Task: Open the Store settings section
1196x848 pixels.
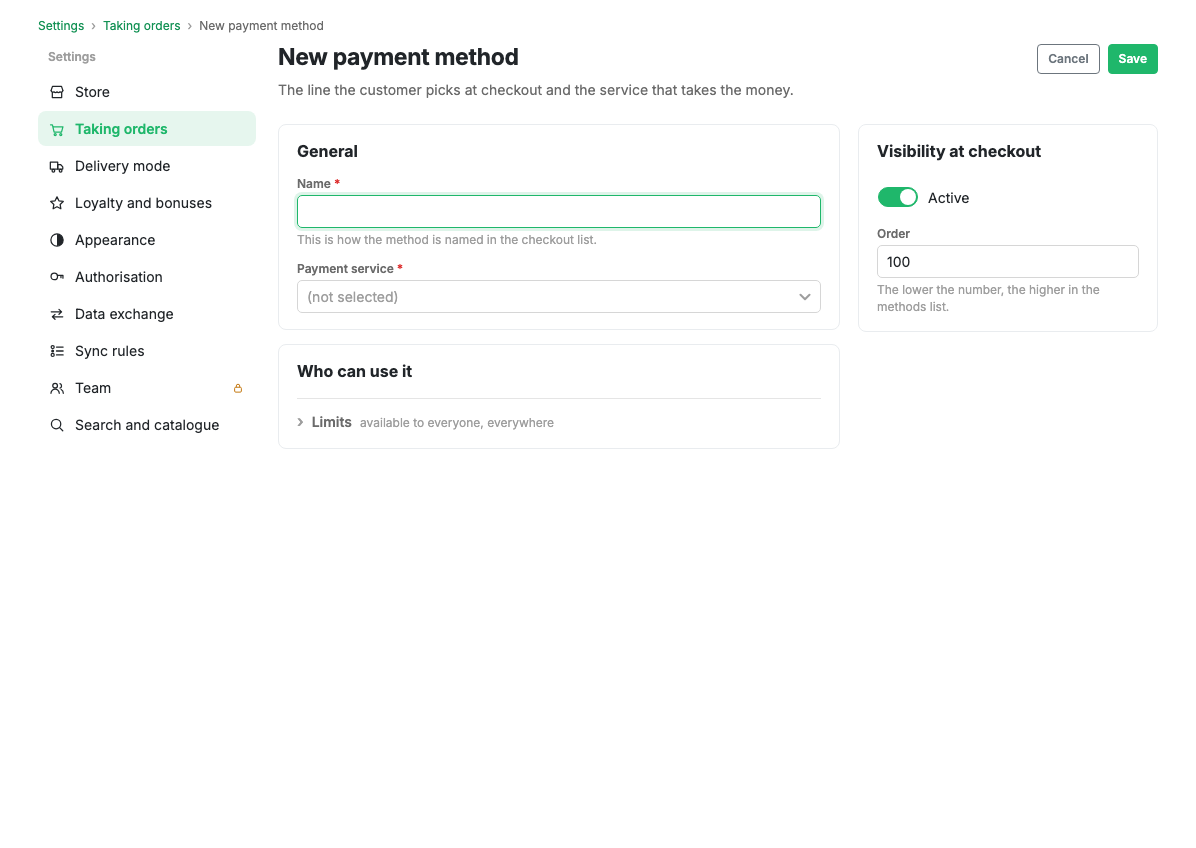Action: [147, 92]
